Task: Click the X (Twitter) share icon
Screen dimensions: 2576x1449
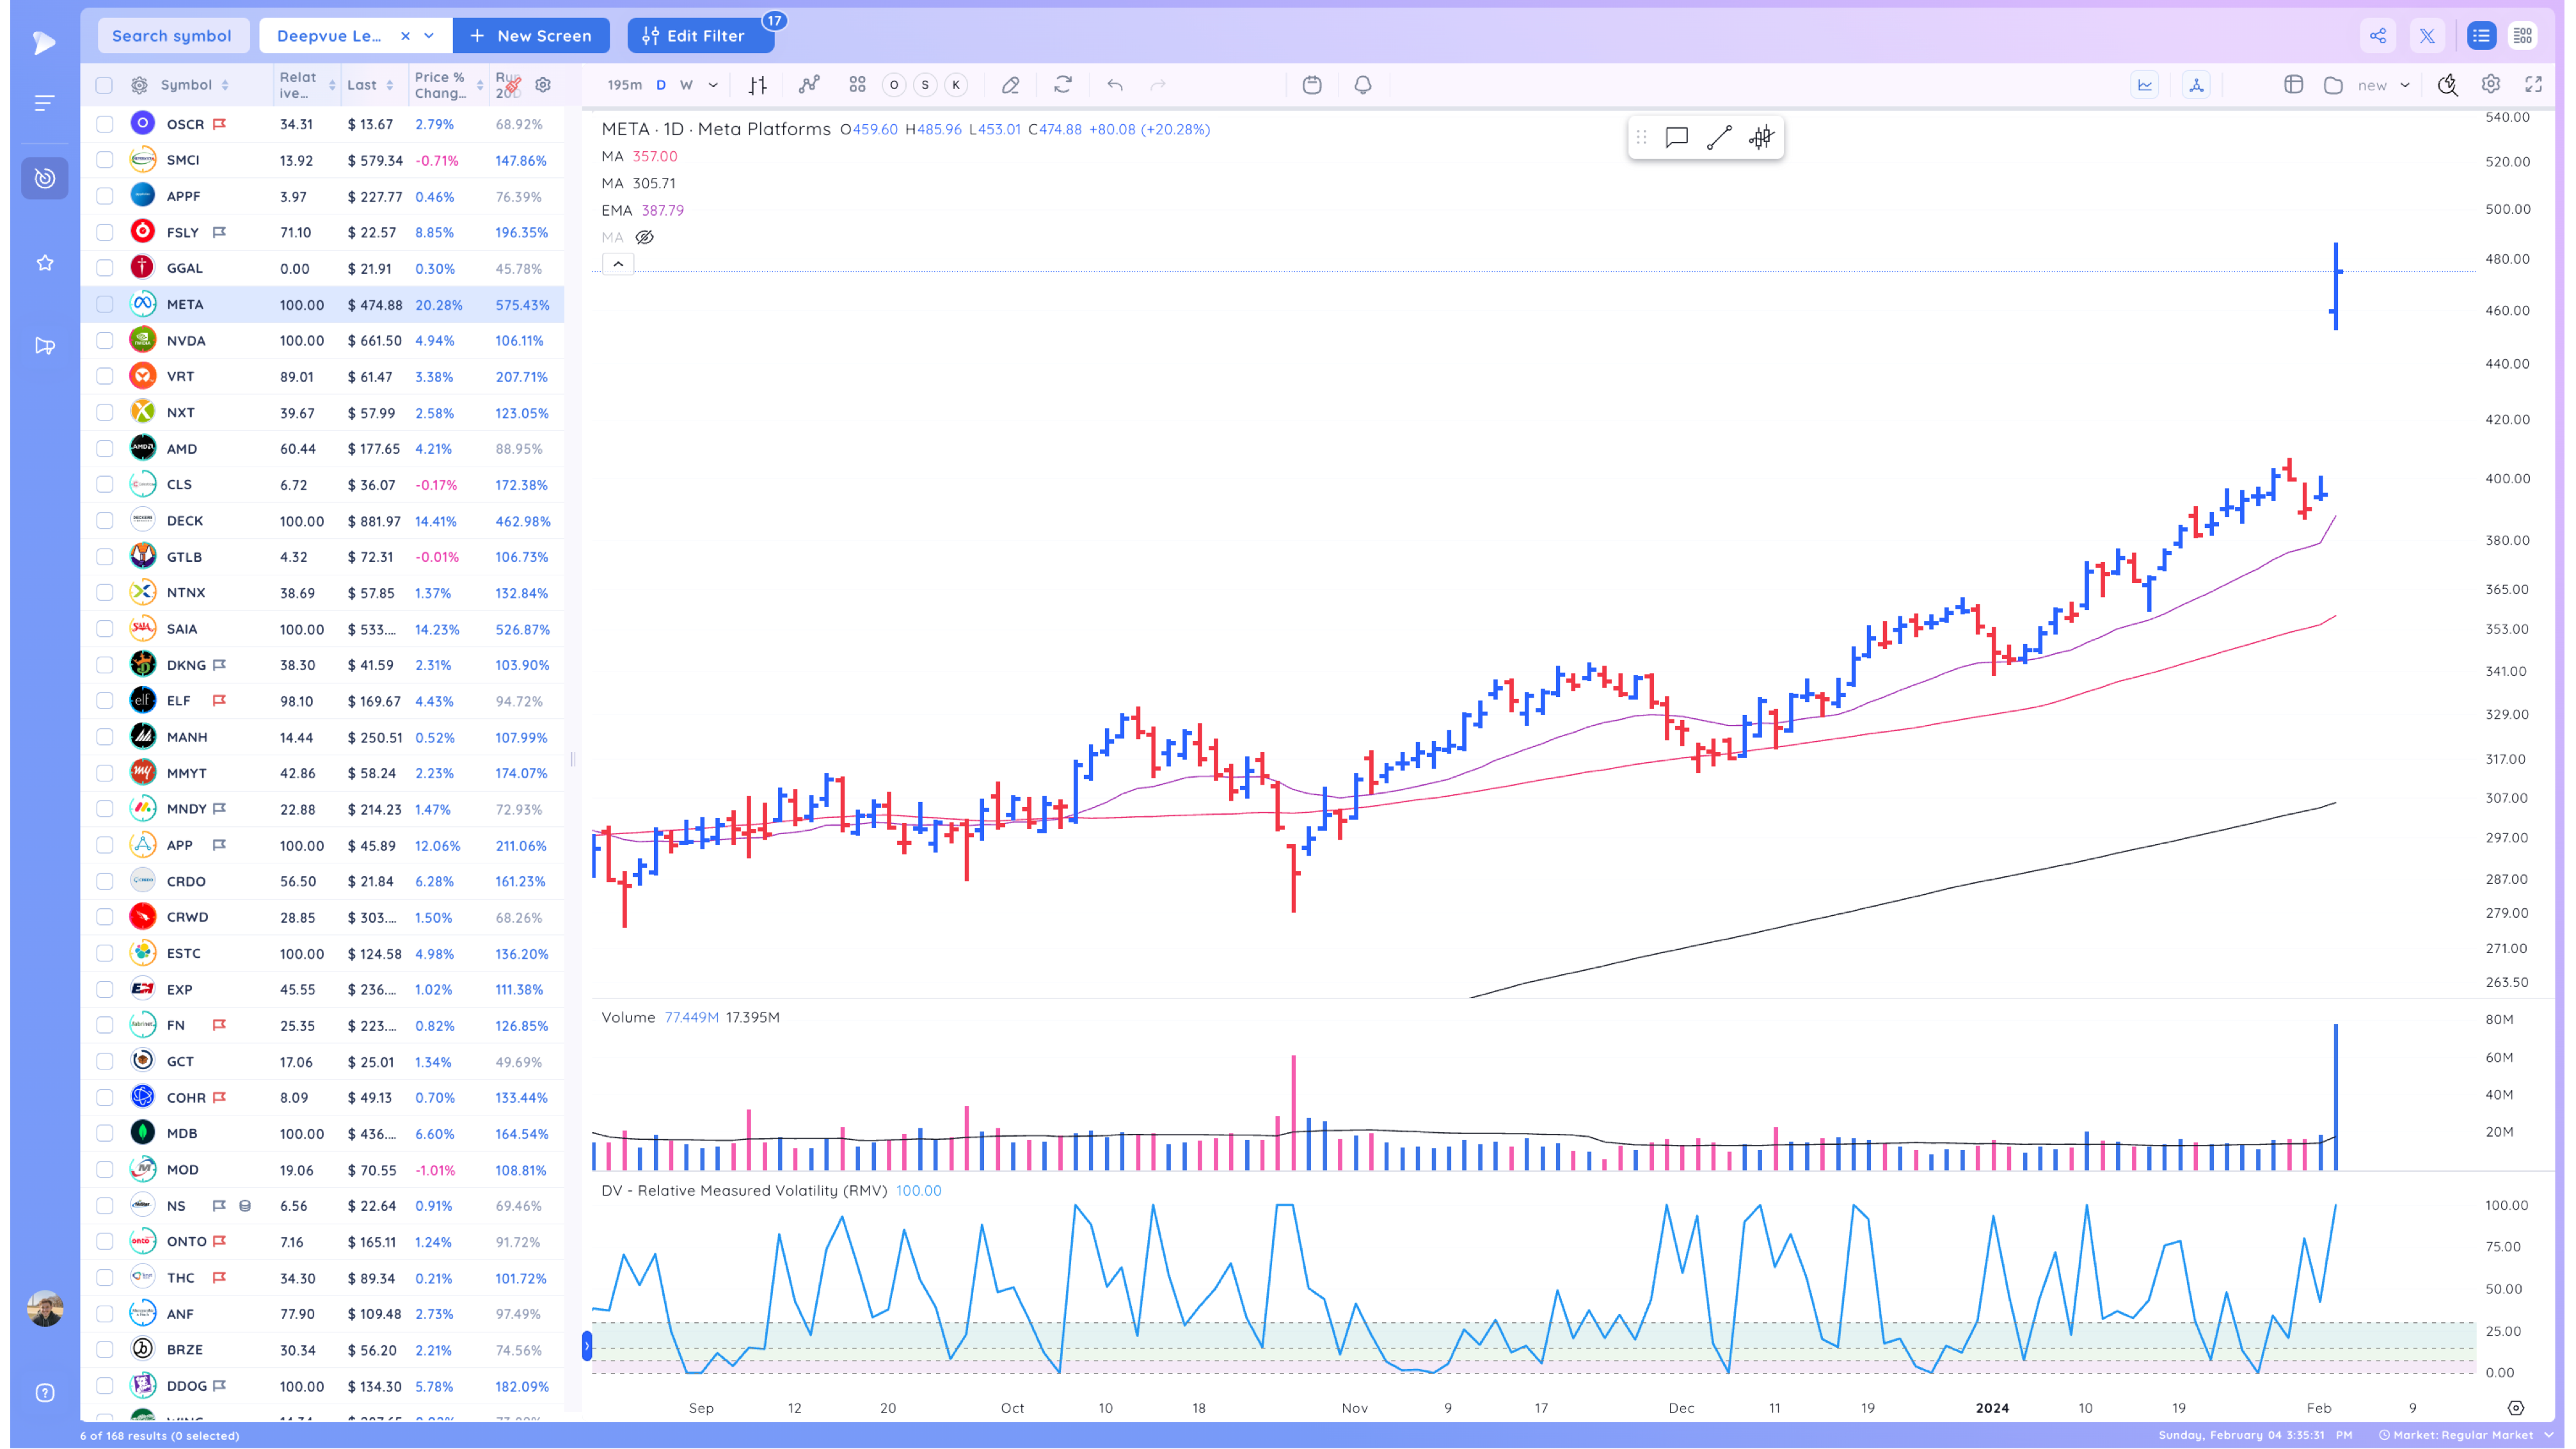Action: click(2427, 36)
